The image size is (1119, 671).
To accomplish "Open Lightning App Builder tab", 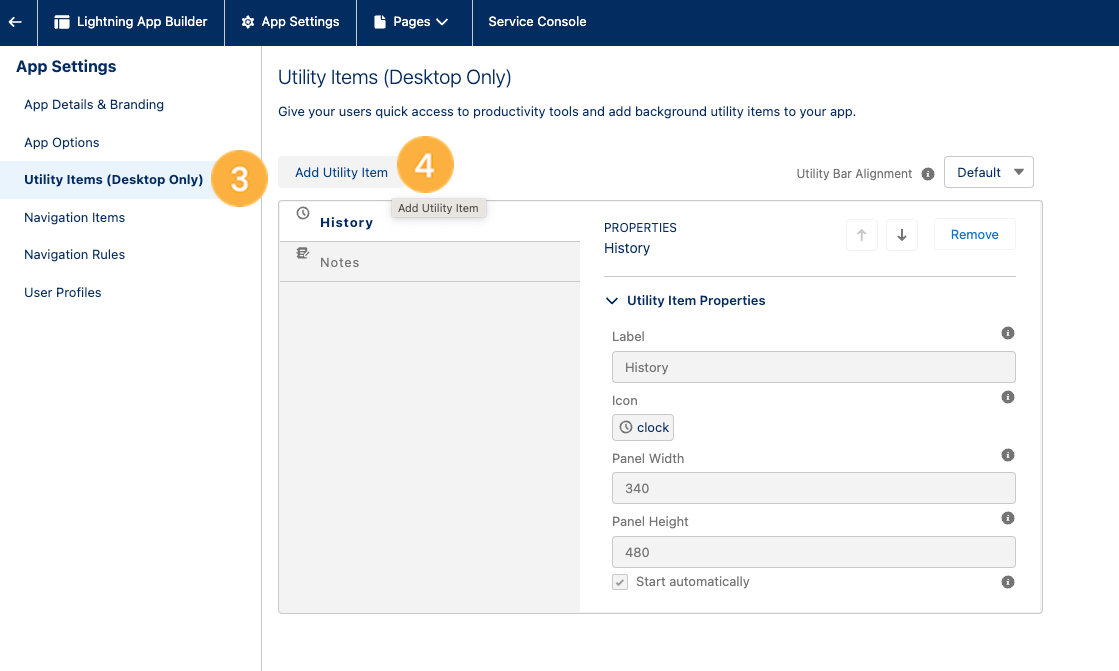I will pyautogui.click(x=131, y=22).
